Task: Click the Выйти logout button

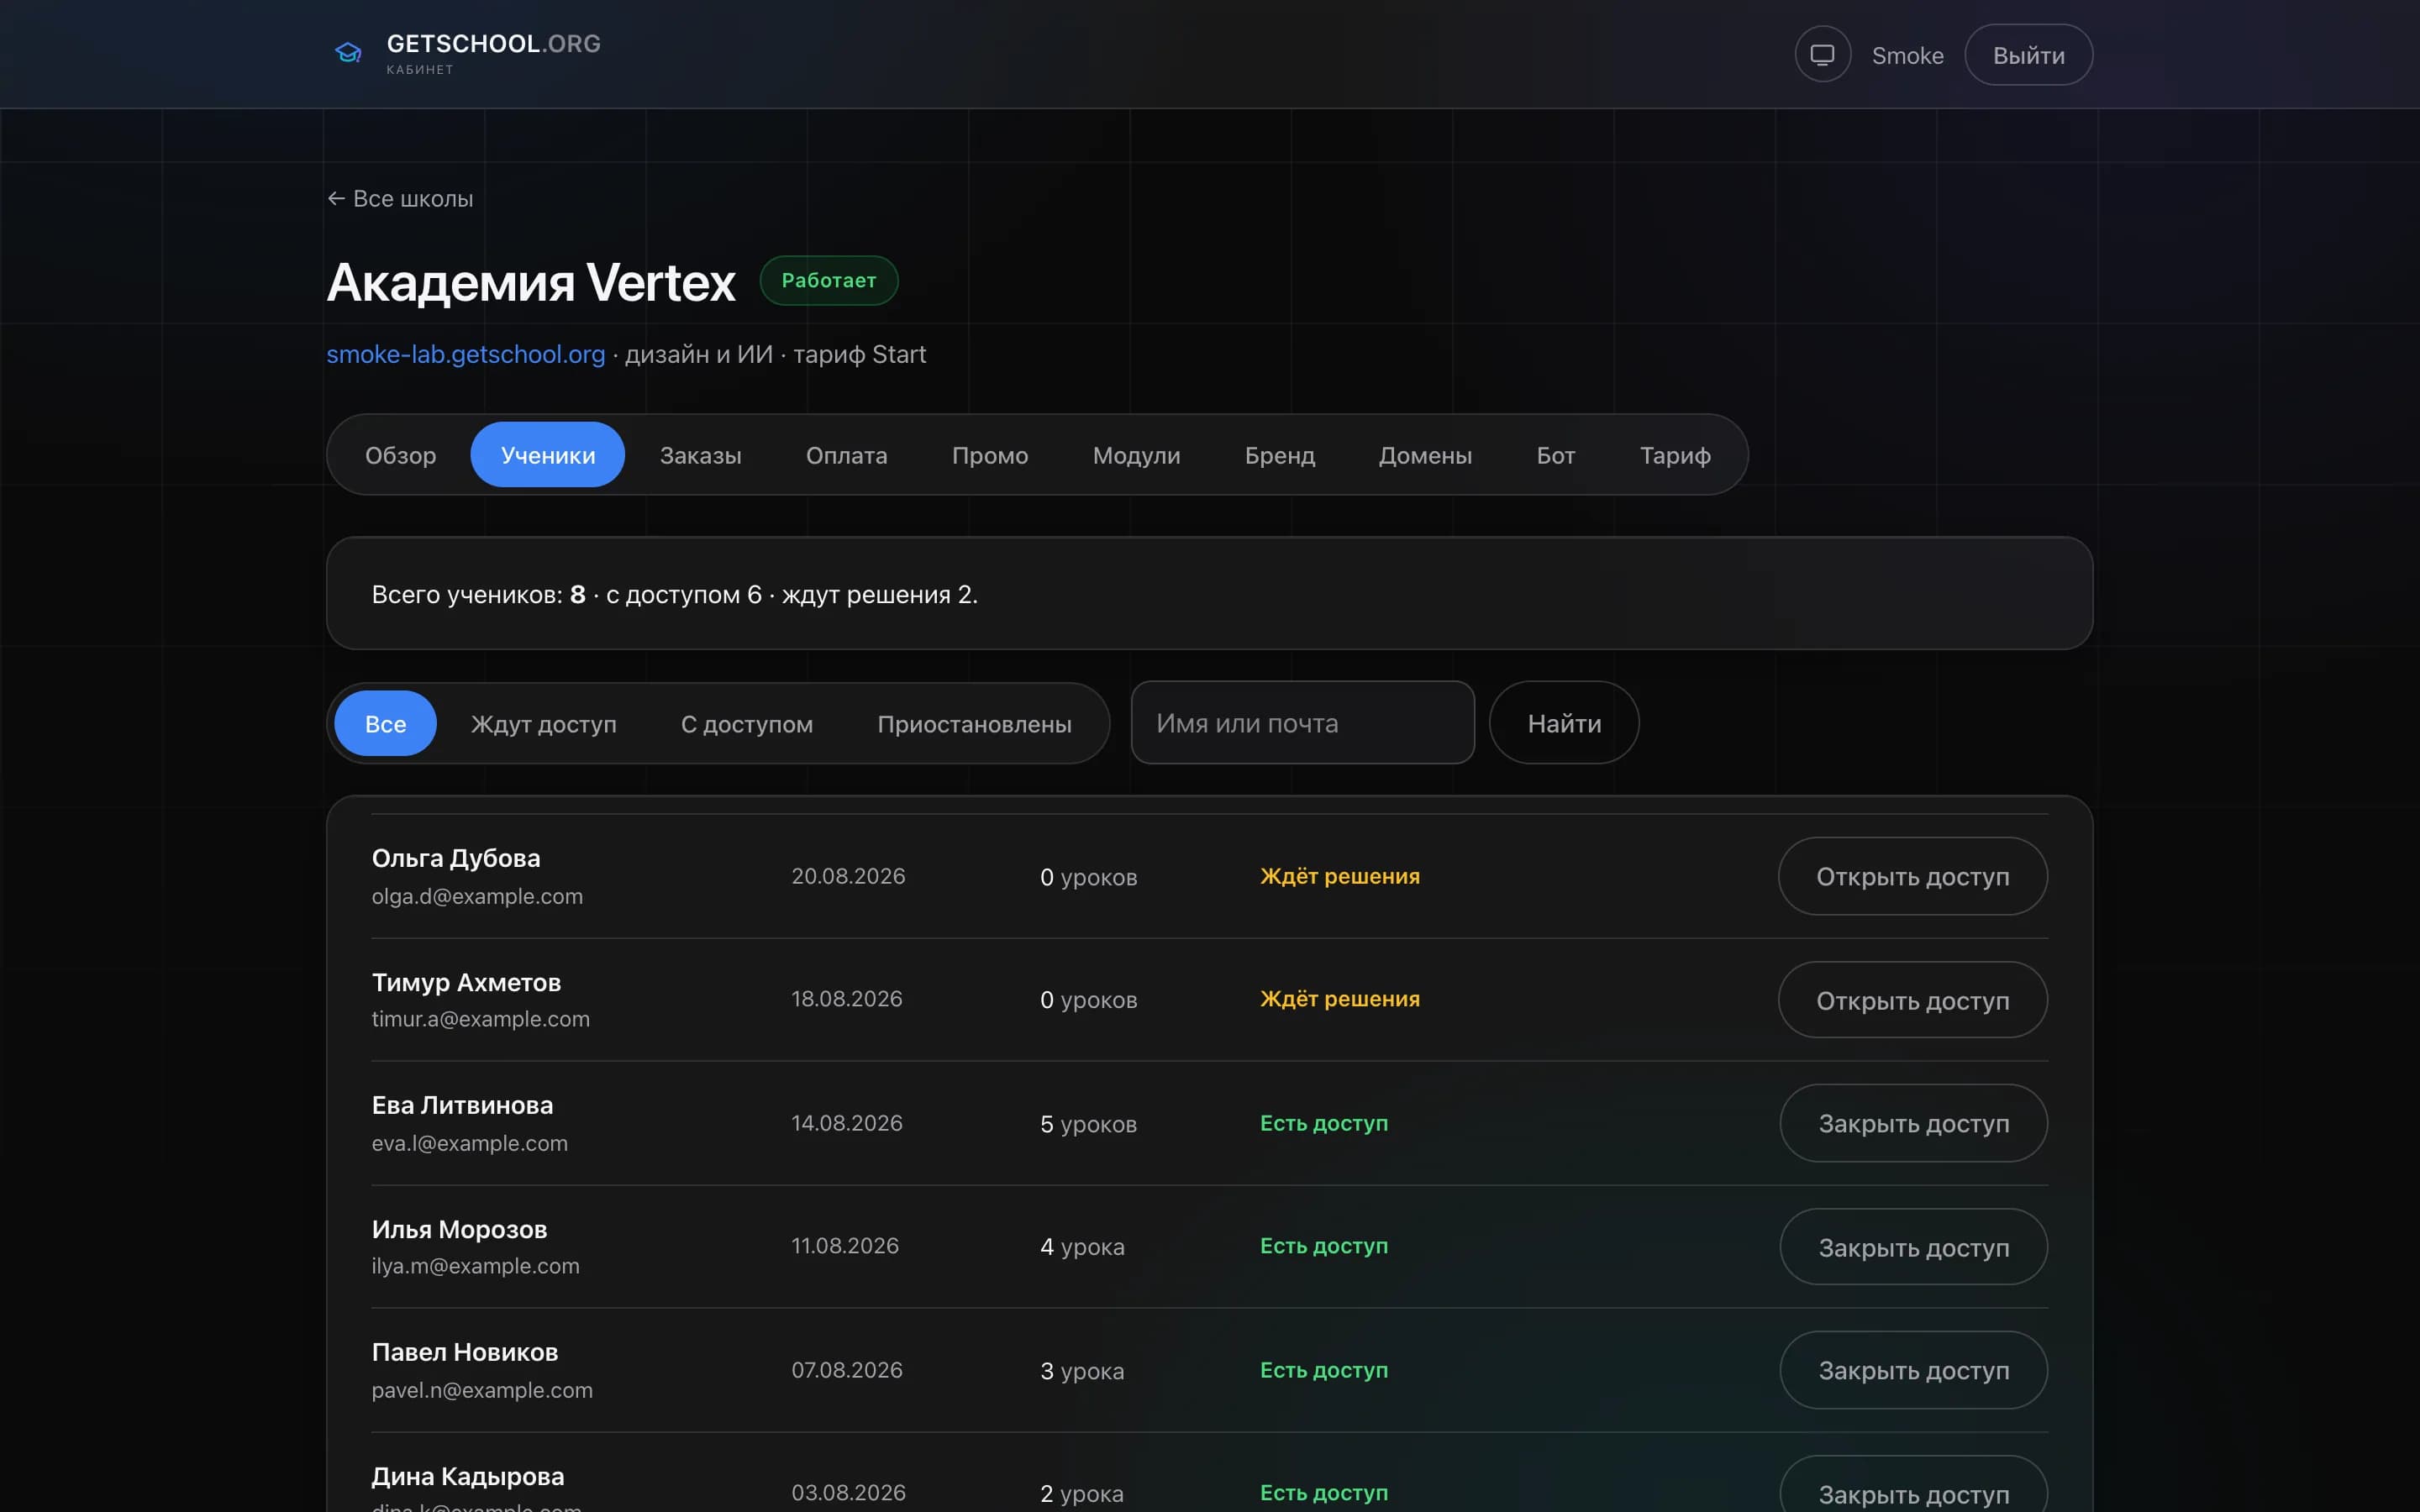Action: (x=2028, y=55)
